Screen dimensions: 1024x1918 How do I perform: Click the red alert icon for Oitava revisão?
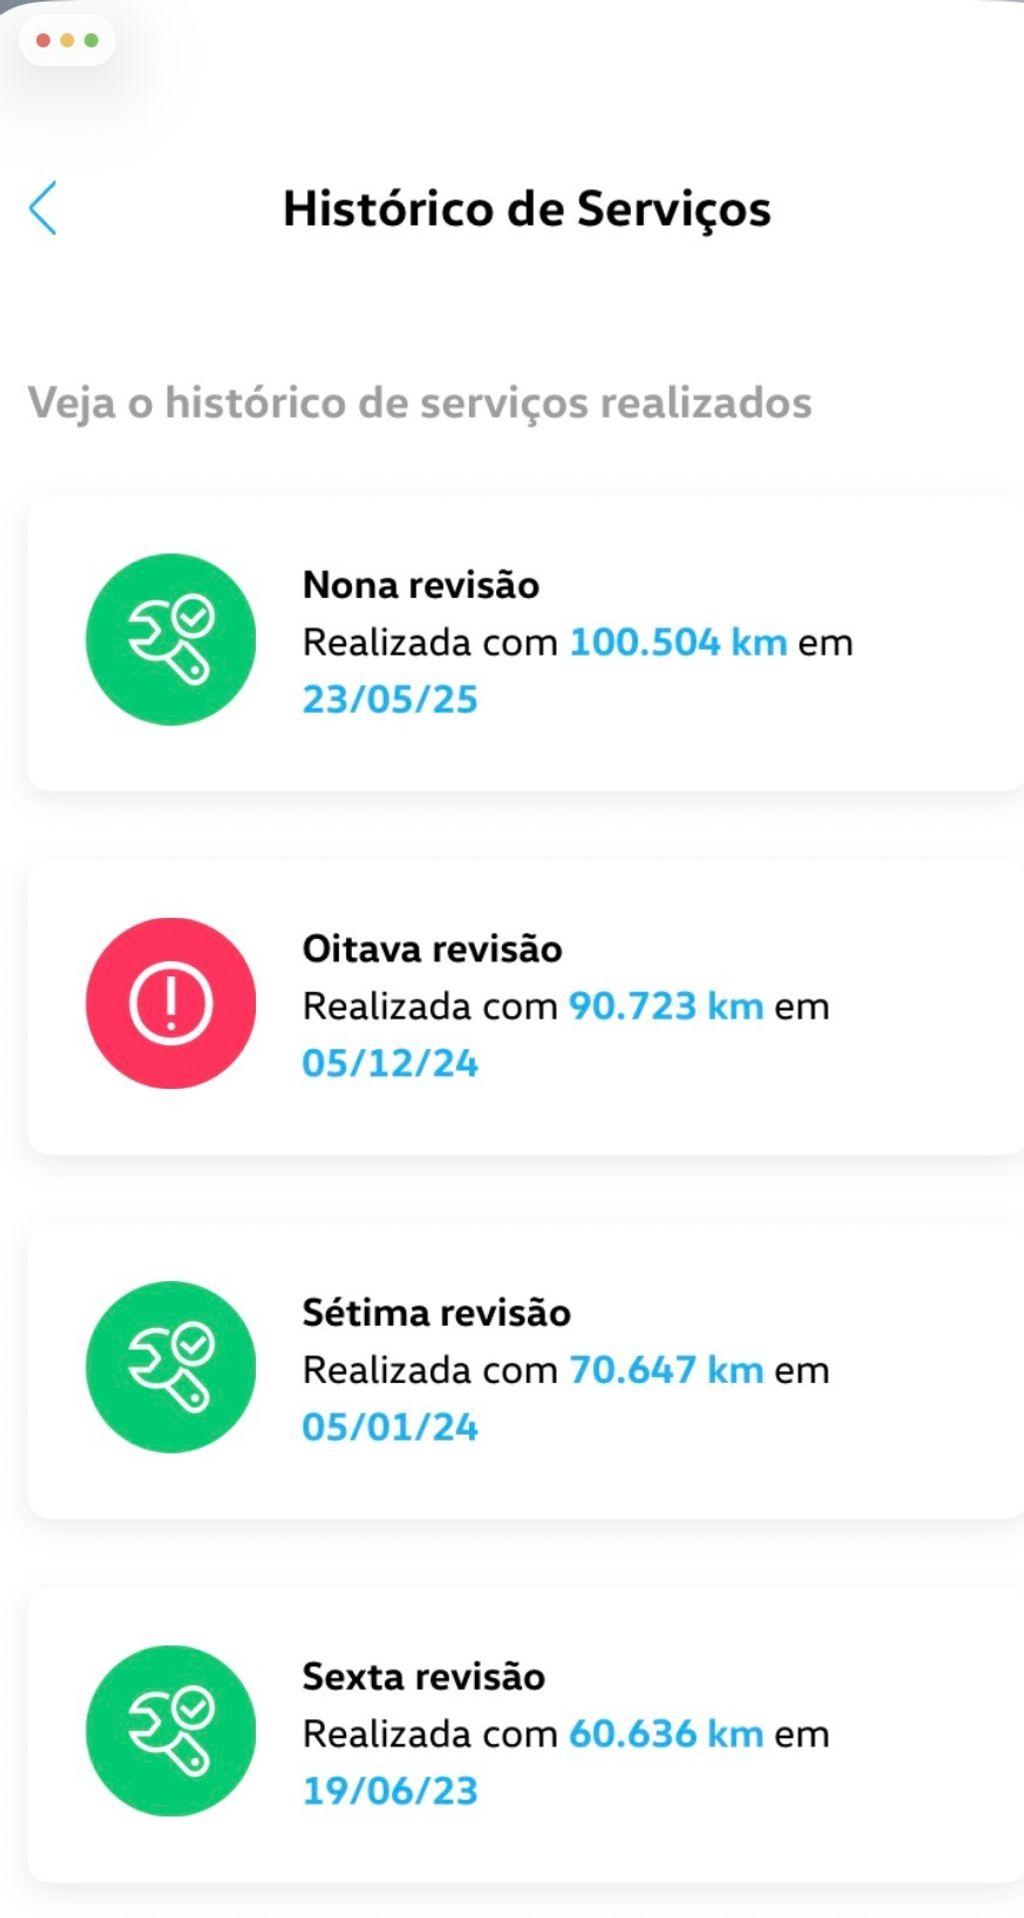[x=171, y=1003]
